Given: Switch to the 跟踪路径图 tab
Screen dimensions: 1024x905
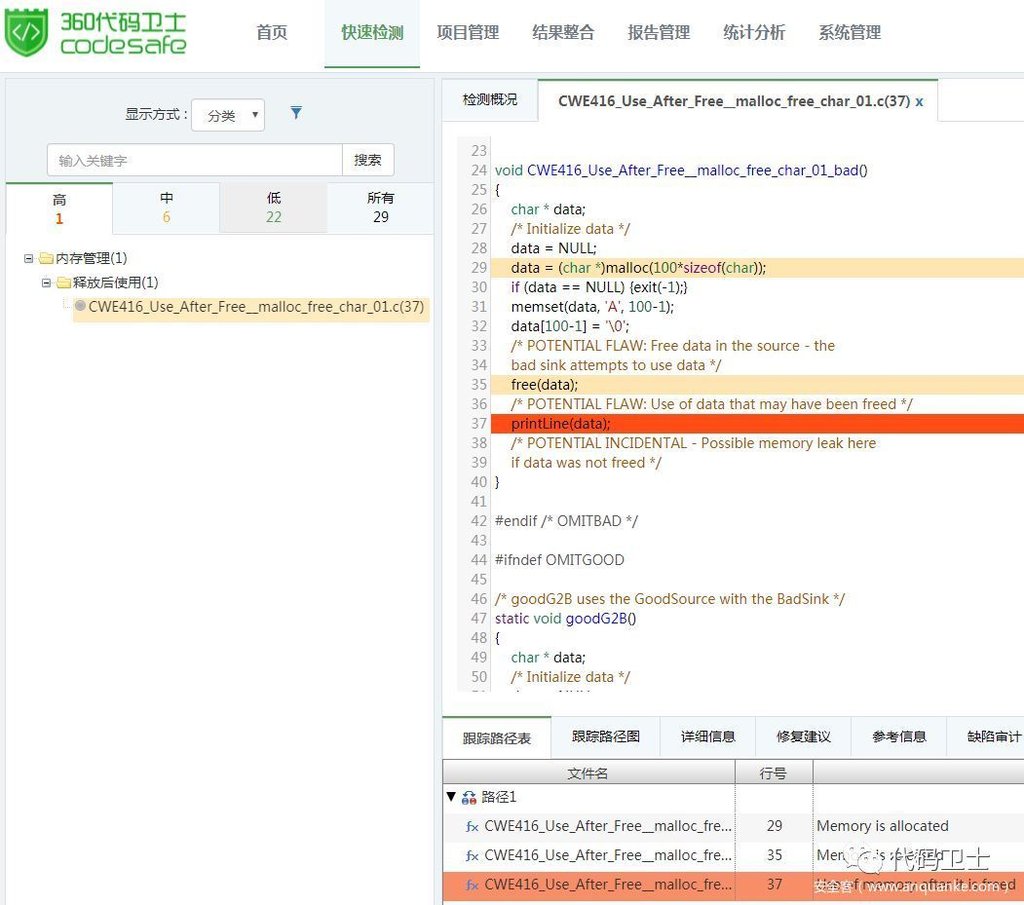Looking at the screenshot, I should 605,737.
